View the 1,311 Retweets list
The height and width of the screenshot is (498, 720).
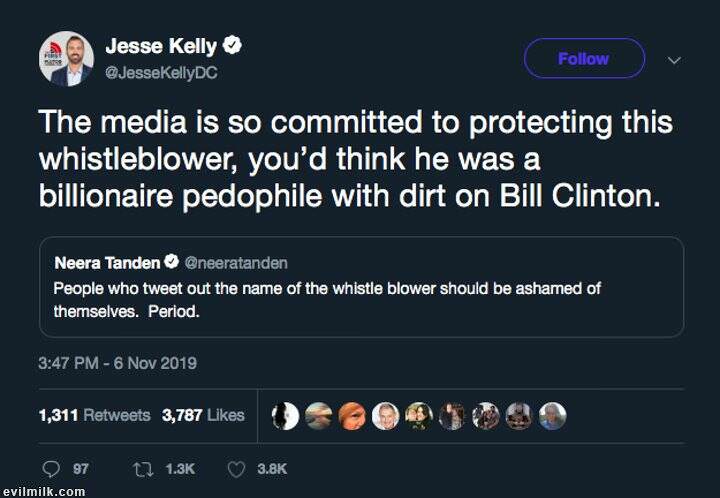click(94, 415)
